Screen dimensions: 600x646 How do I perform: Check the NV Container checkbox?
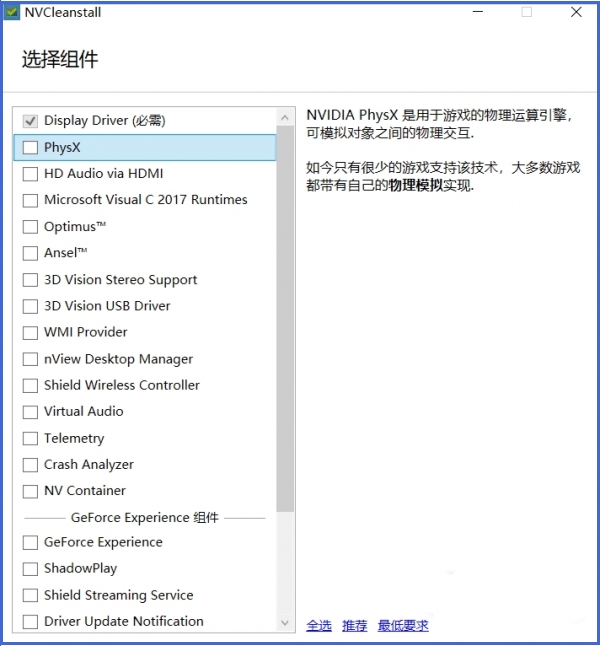[30, 491]
